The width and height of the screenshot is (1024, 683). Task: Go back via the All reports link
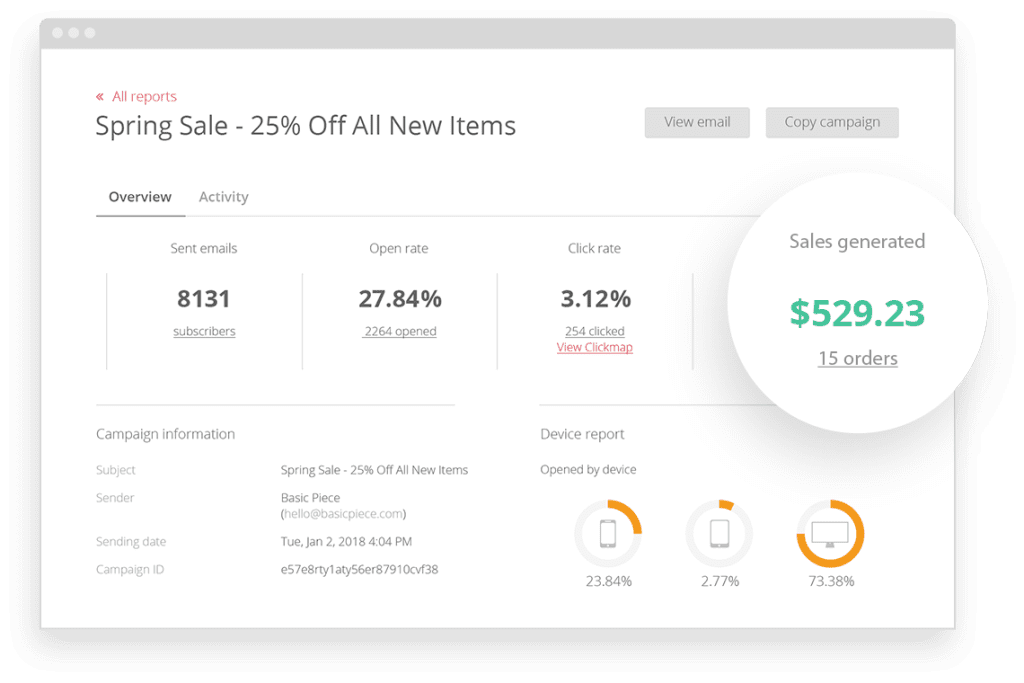point(144,97)
